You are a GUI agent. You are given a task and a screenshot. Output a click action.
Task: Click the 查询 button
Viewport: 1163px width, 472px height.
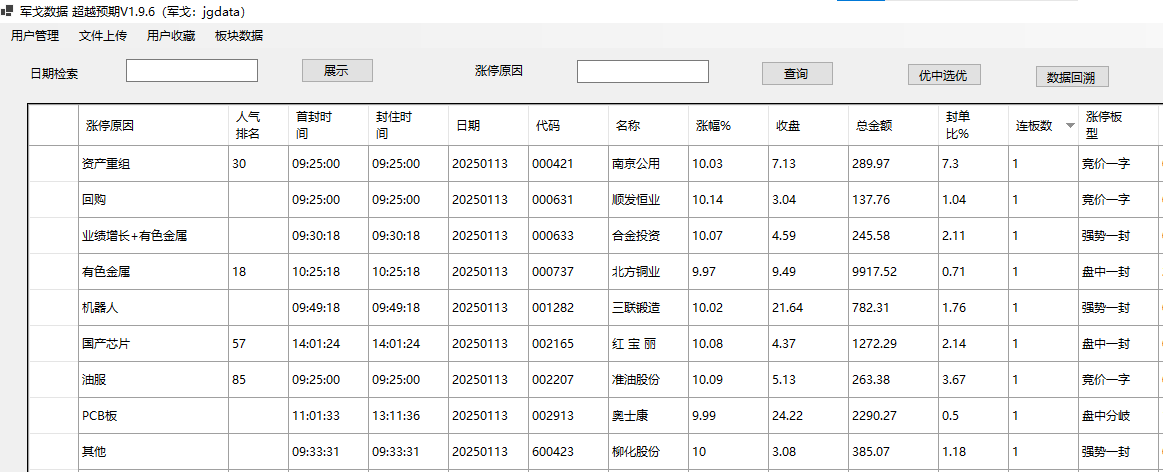797,73
